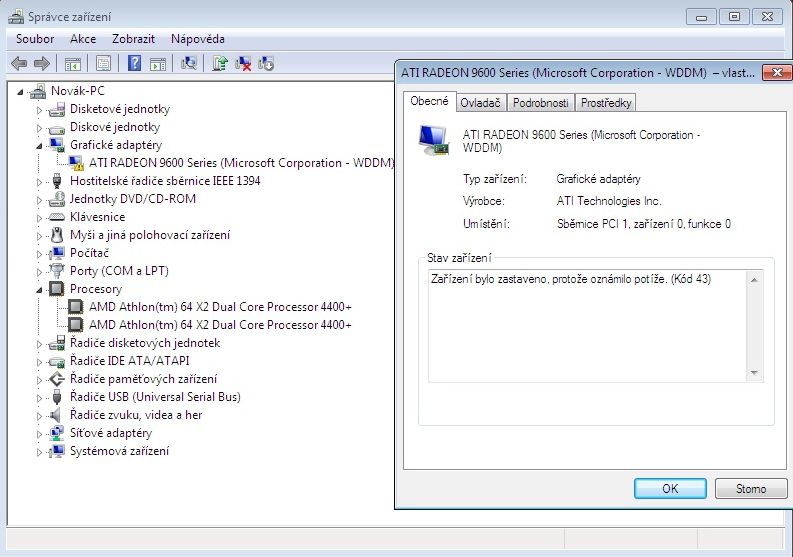Select Řadiče paměťových zařízení in the tree

[143, 379]
